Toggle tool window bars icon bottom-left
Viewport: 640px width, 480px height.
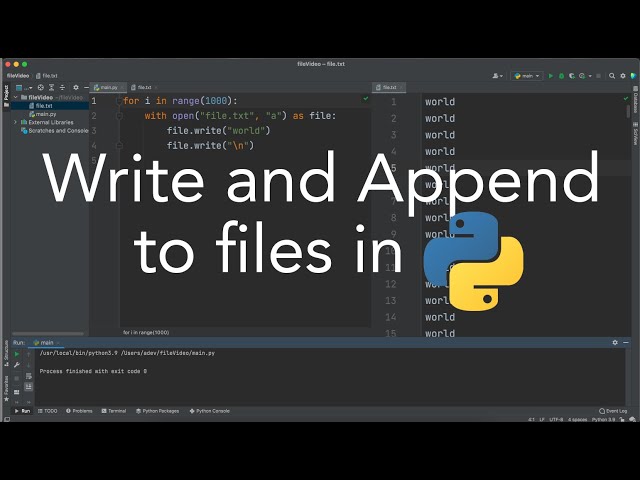[x=7, y=420]
